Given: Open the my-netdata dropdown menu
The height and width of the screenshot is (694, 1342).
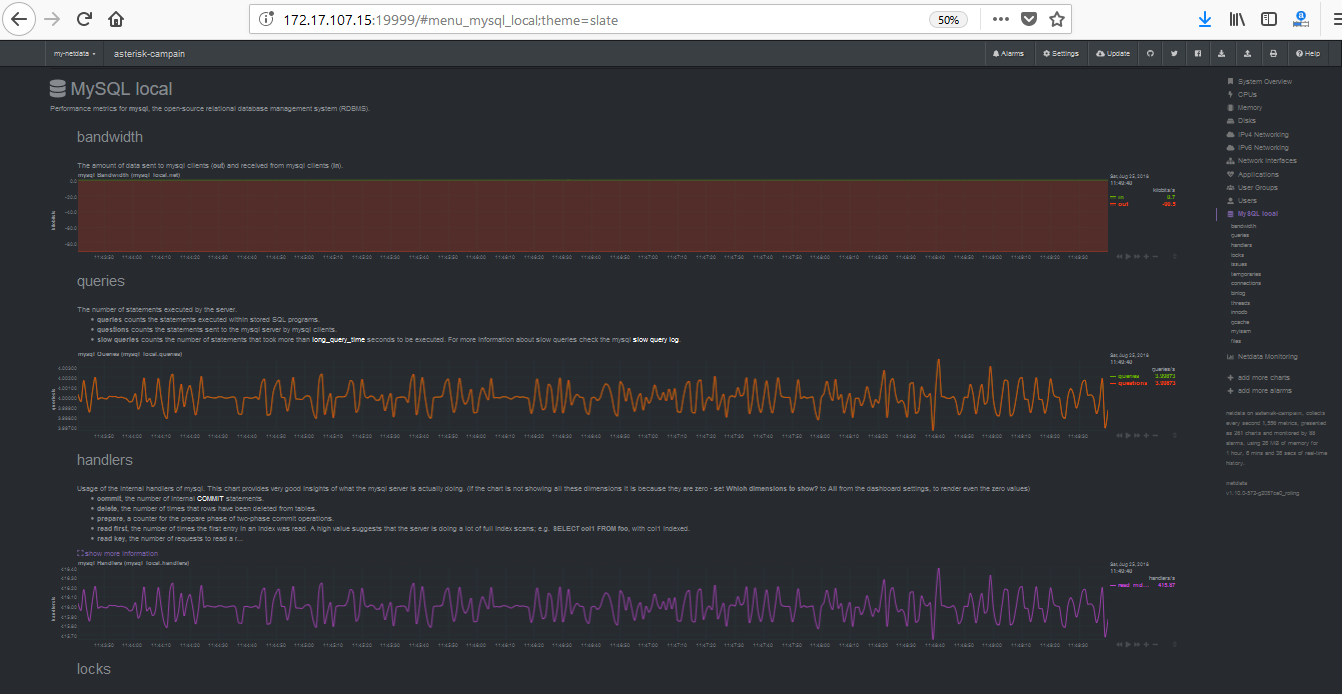Looking at the screenshot, I should point(74,54).
